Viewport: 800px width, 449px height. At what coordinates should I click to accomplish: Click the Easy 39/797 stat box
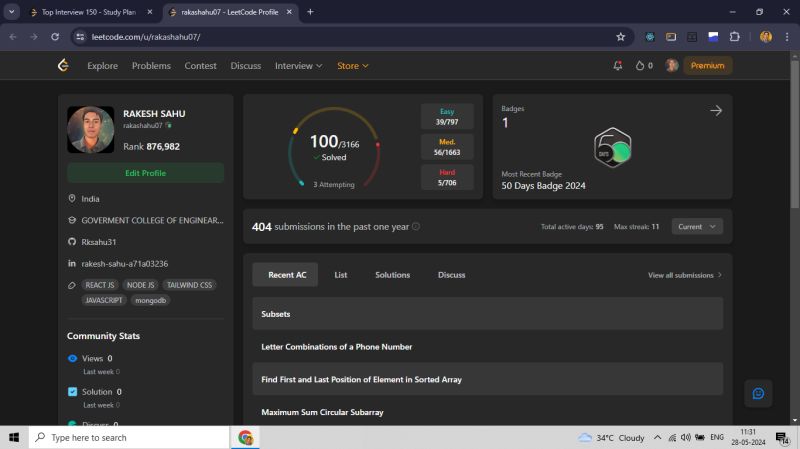(x=447, y=116)
